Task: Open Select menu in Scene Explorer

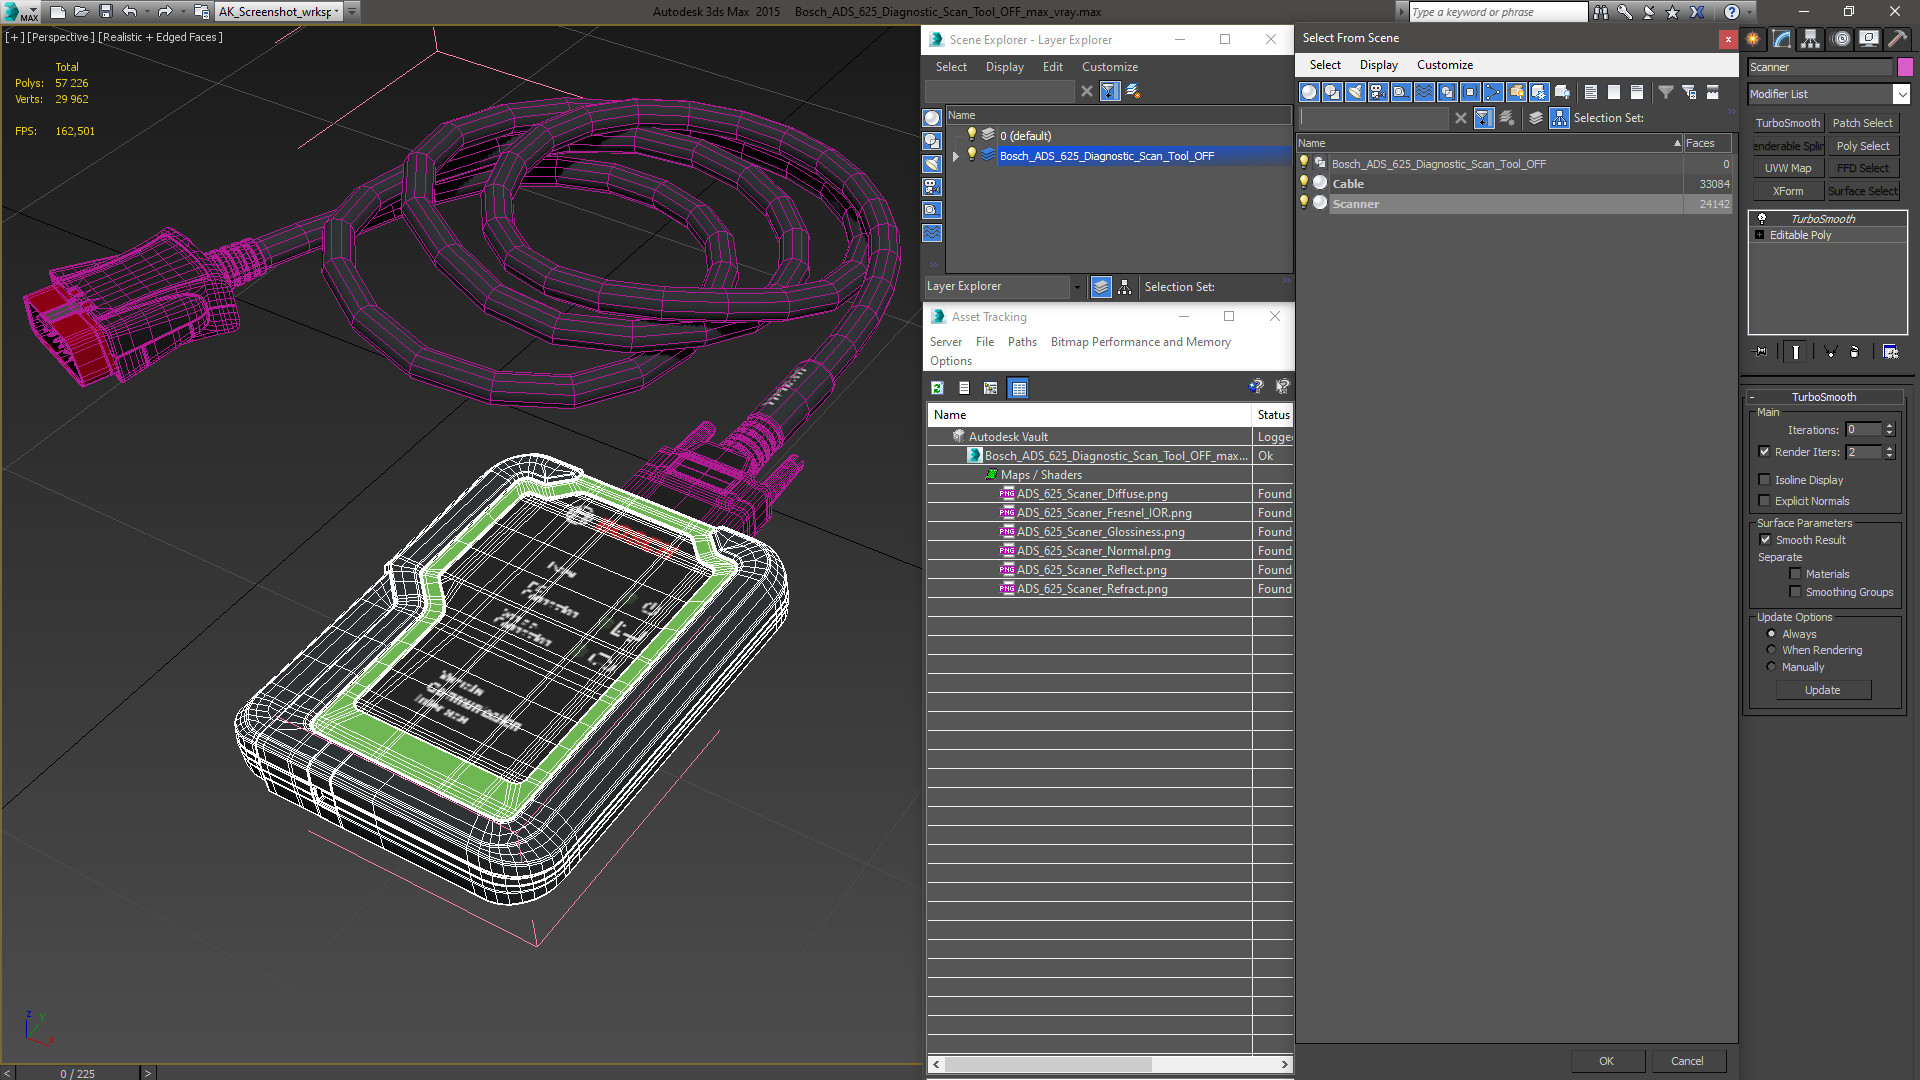Action: pos(951,67)
